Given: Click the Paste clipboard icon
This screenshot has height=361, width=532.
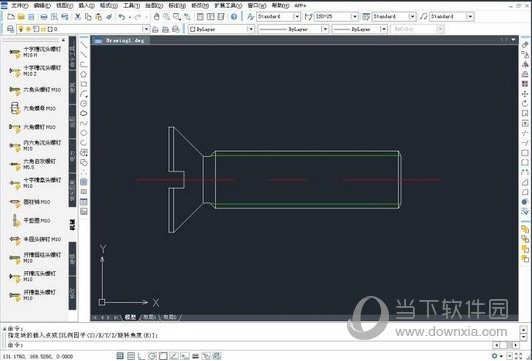Looking at the screenshot, I should [x=98, y=17].
